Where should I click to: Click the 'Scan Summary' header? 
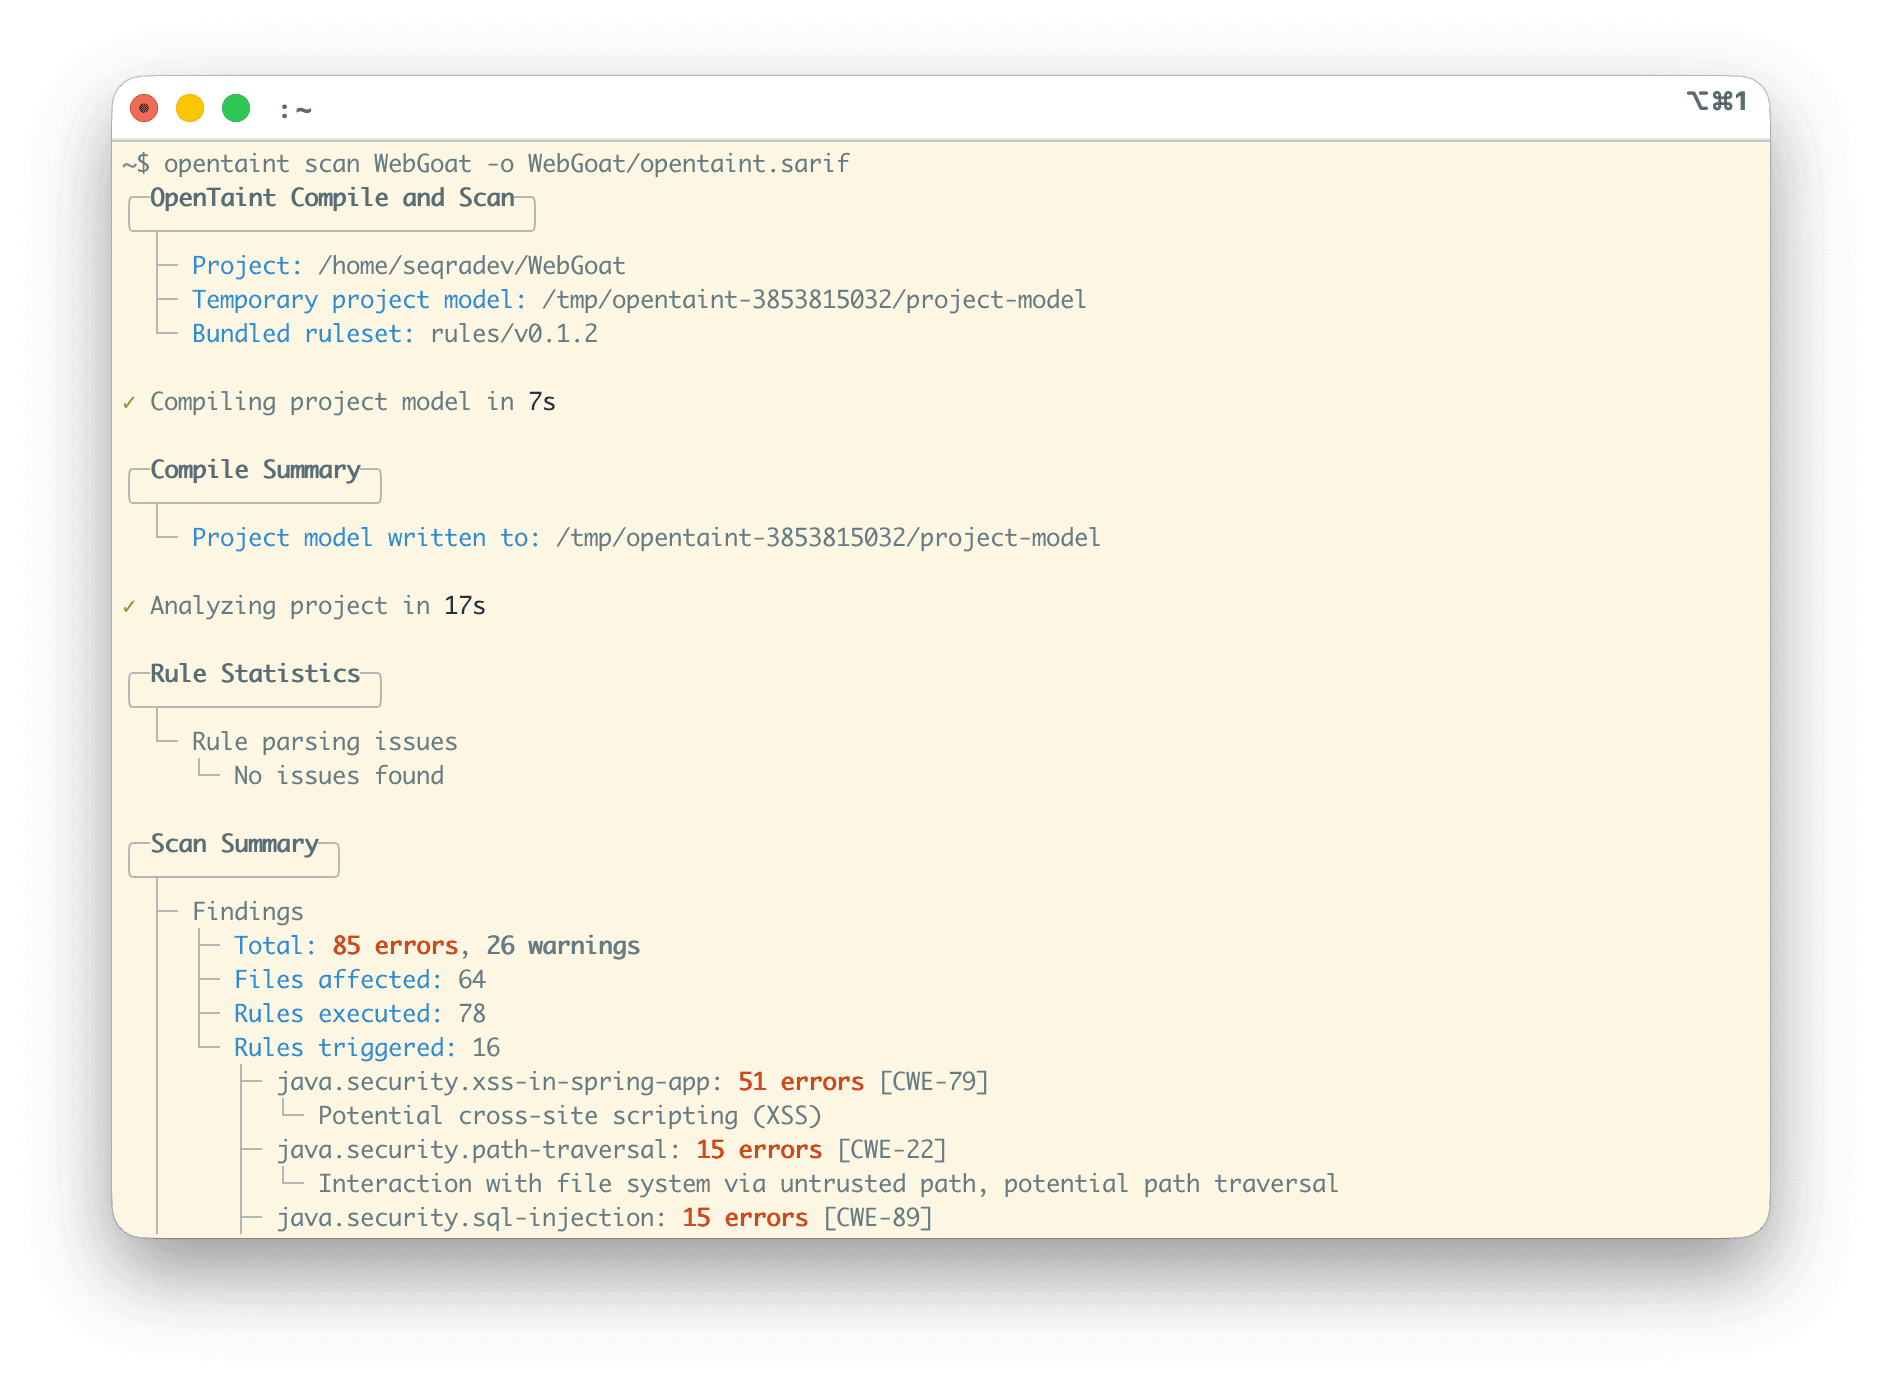(x=234, y=844)
